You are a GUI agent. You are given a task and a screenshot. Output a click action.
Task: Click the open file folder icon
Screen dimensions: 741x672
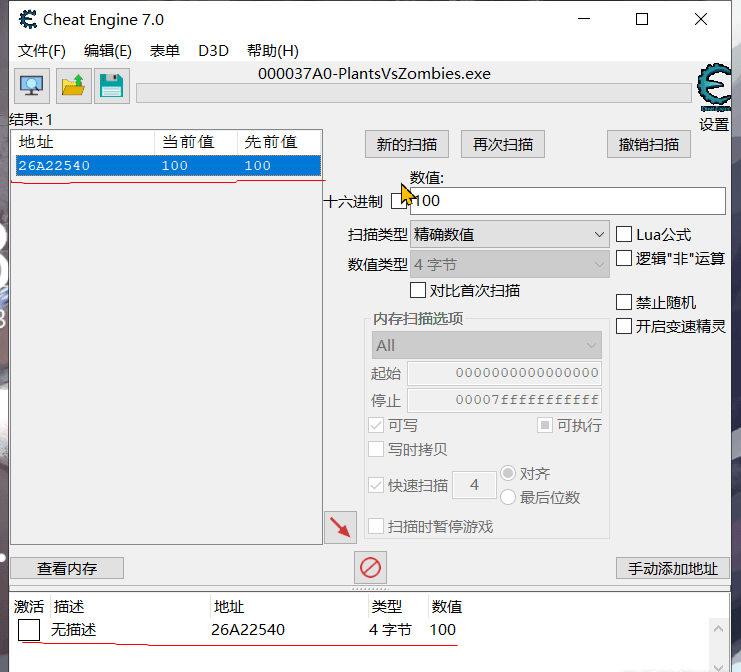click(x=72, y=86)
